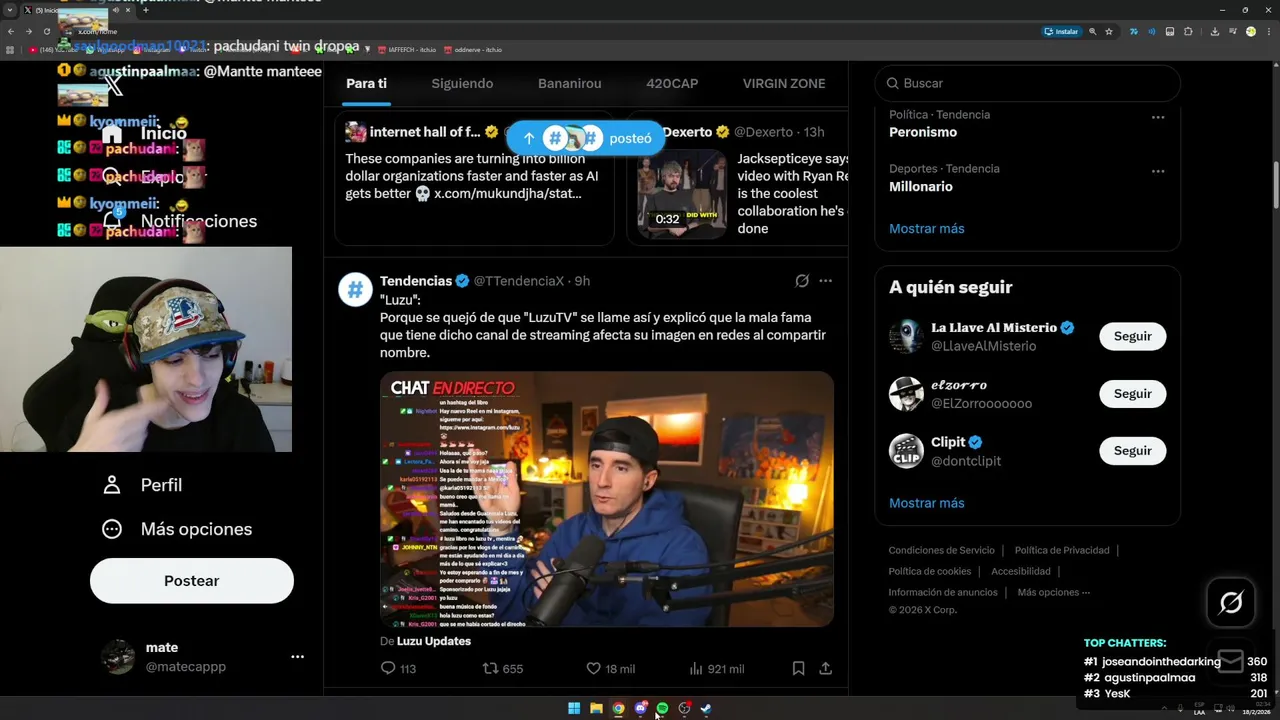Open Política de cookies link
Image resolution: width=1280 pixels, height=720 pixels.
pos(930,571)
